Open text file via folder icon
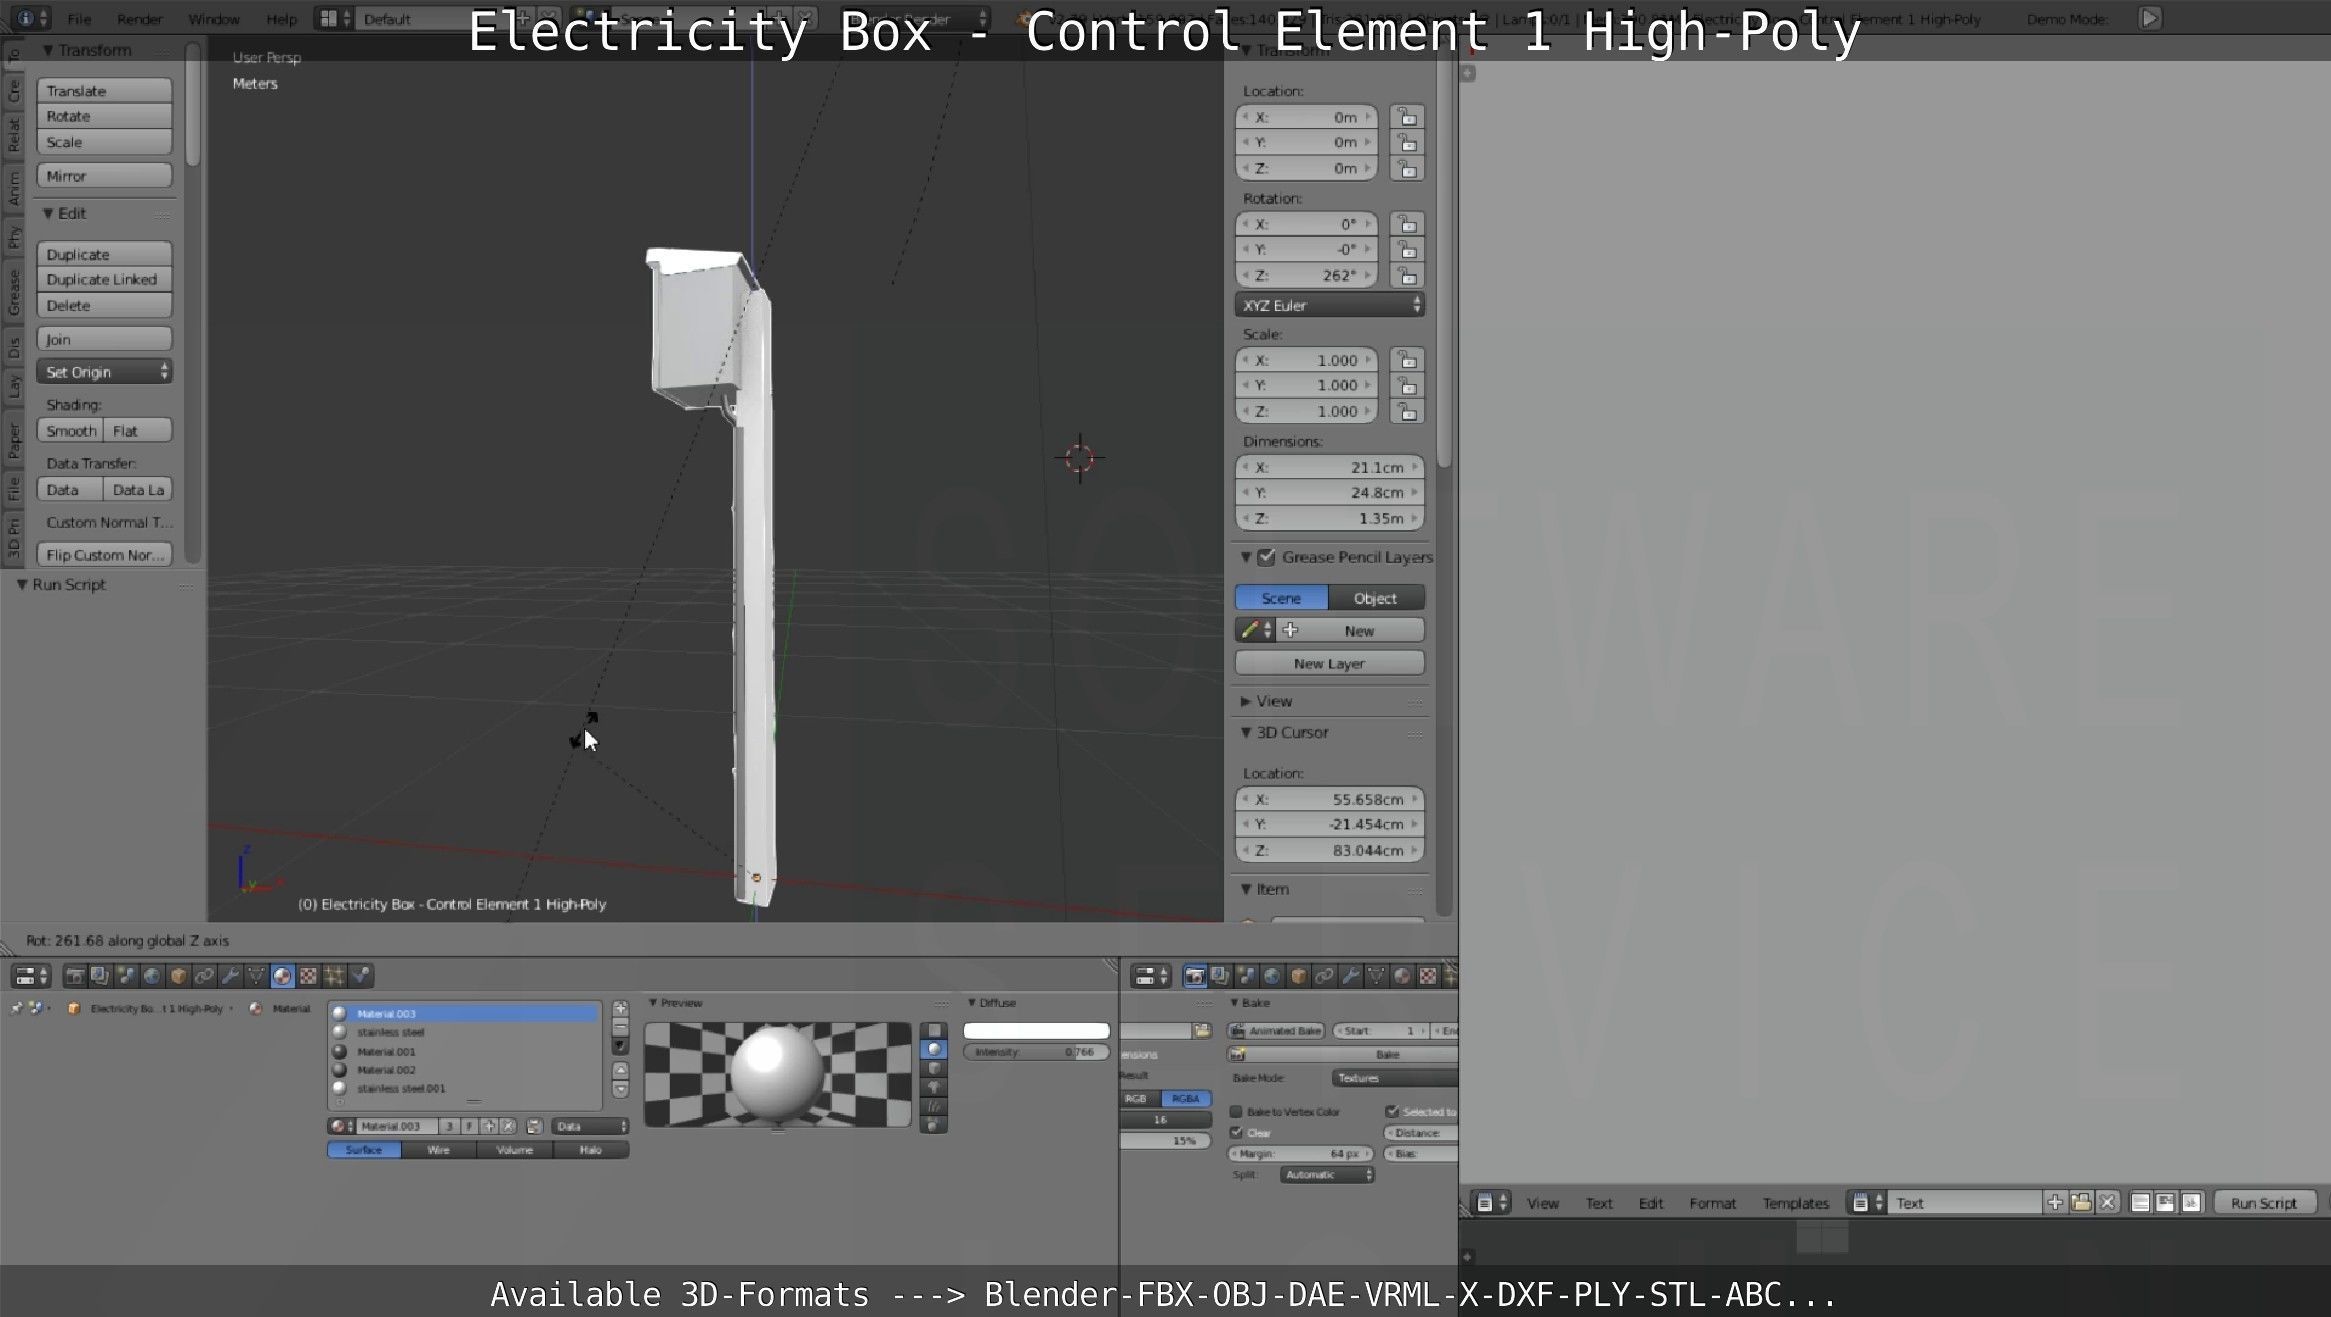2331x1317 pixels. click(2081, 1203)
